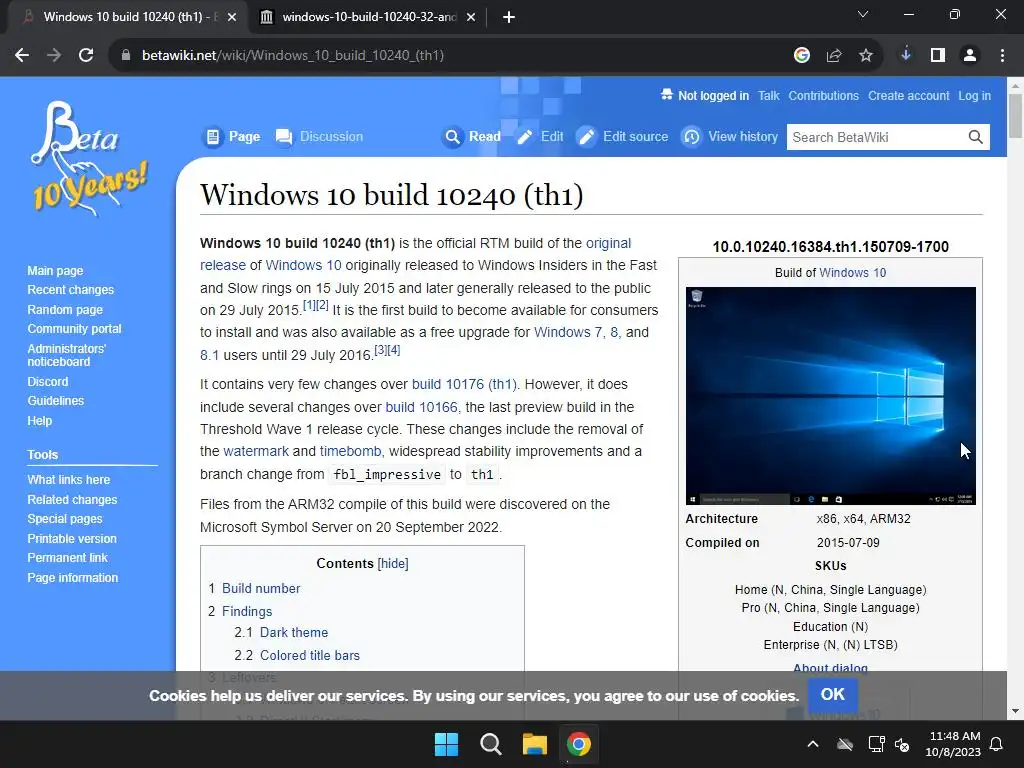This screenshot has width=1024, height=768.
Task: Click the Log in link
Action: [x=974, y=95]
